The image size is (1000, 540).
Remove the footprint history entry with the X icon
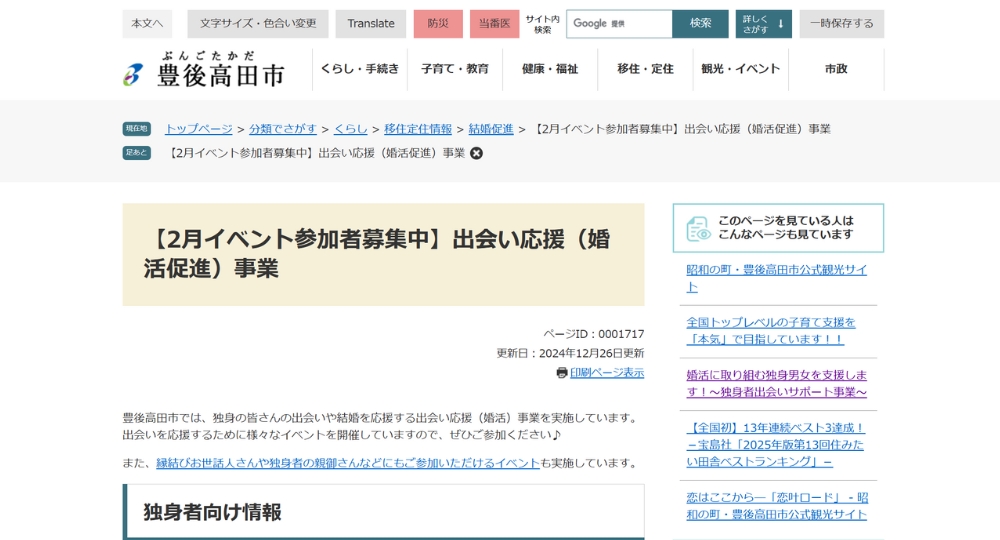point(476,153)
